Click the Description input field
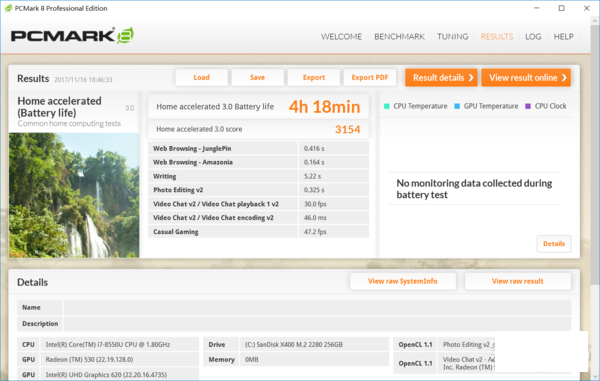Viewport: 600px width, 381px height. pos(317,324)
